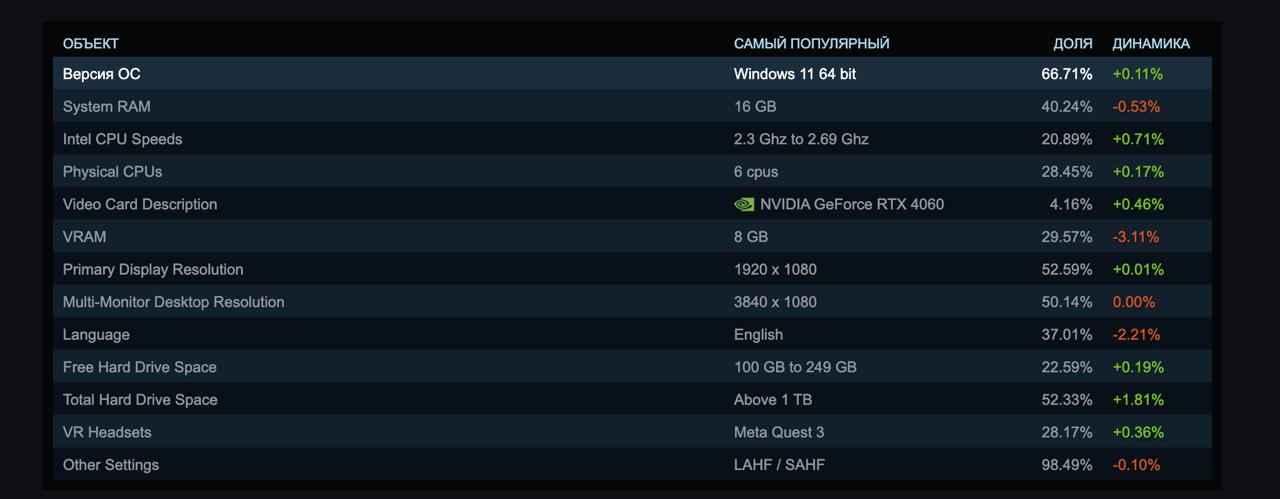
Task: Expand Multi-Monitor Desktop Resolution label
Action: click(x=174, y=302)
